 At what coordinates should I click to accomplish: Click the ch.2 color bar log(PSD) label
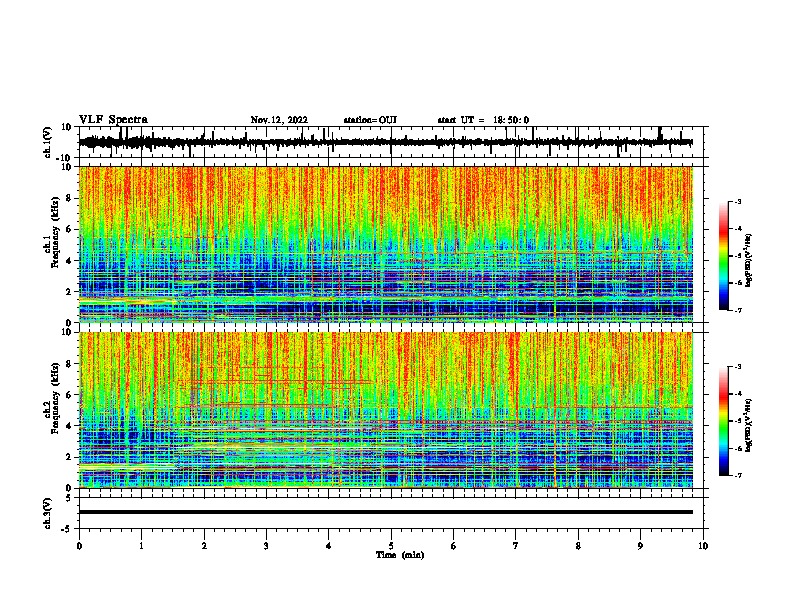749,425
